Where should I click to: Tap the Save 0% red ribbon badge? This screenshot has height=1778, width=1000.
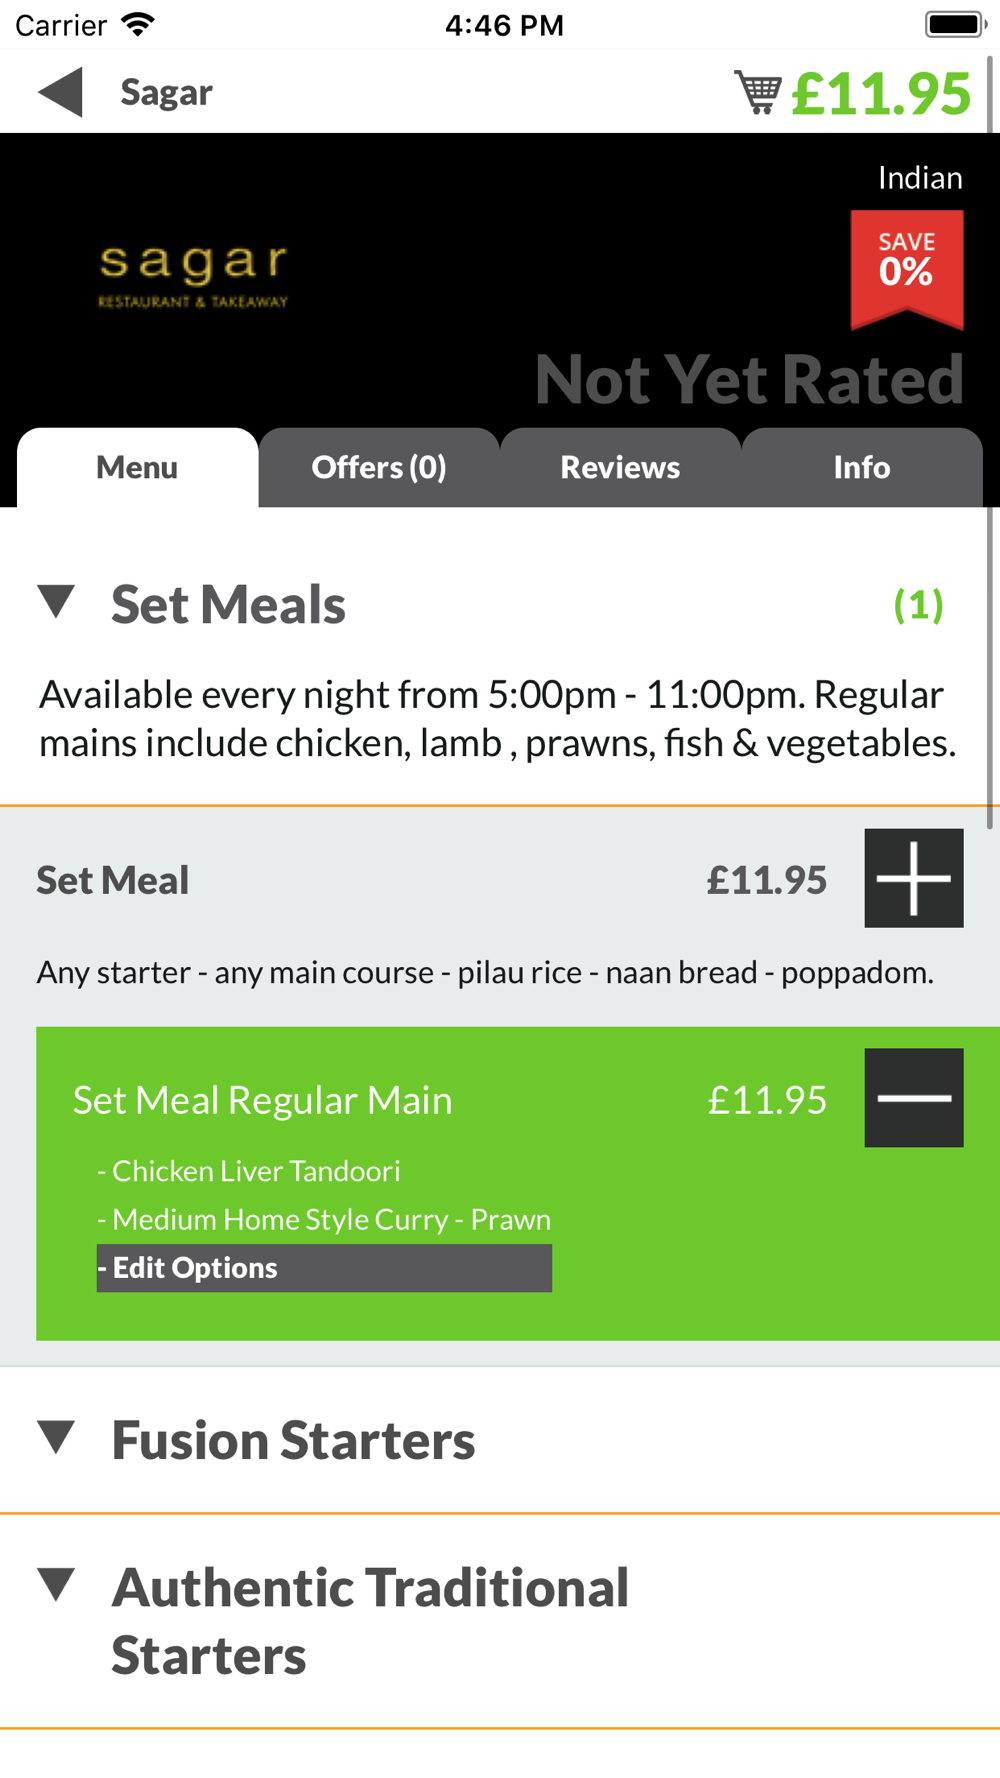pos(907,269)
